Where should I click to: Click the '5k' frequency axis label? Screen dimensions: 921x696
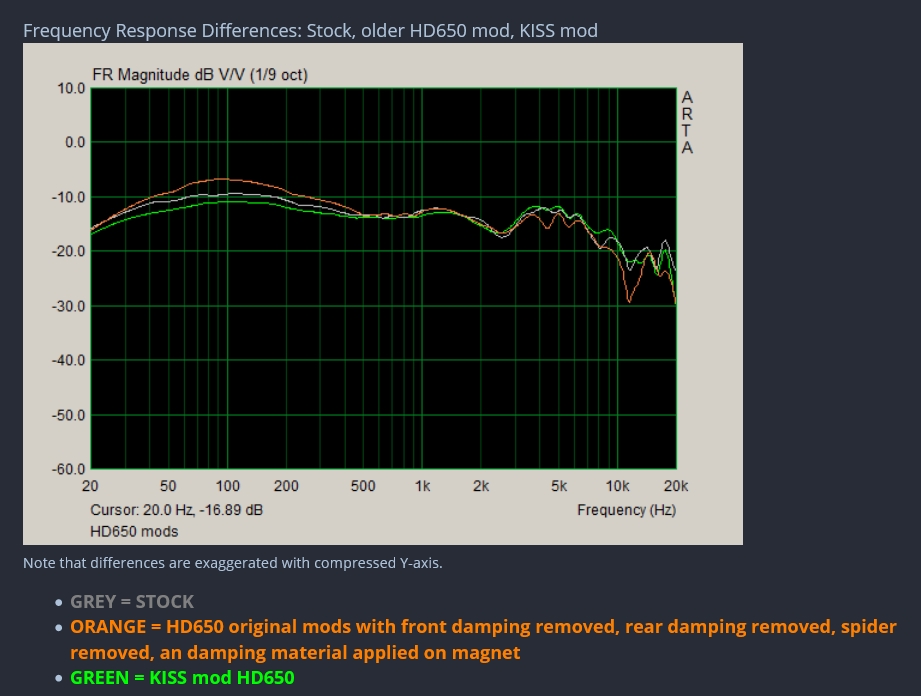click(x=559, y=486)
